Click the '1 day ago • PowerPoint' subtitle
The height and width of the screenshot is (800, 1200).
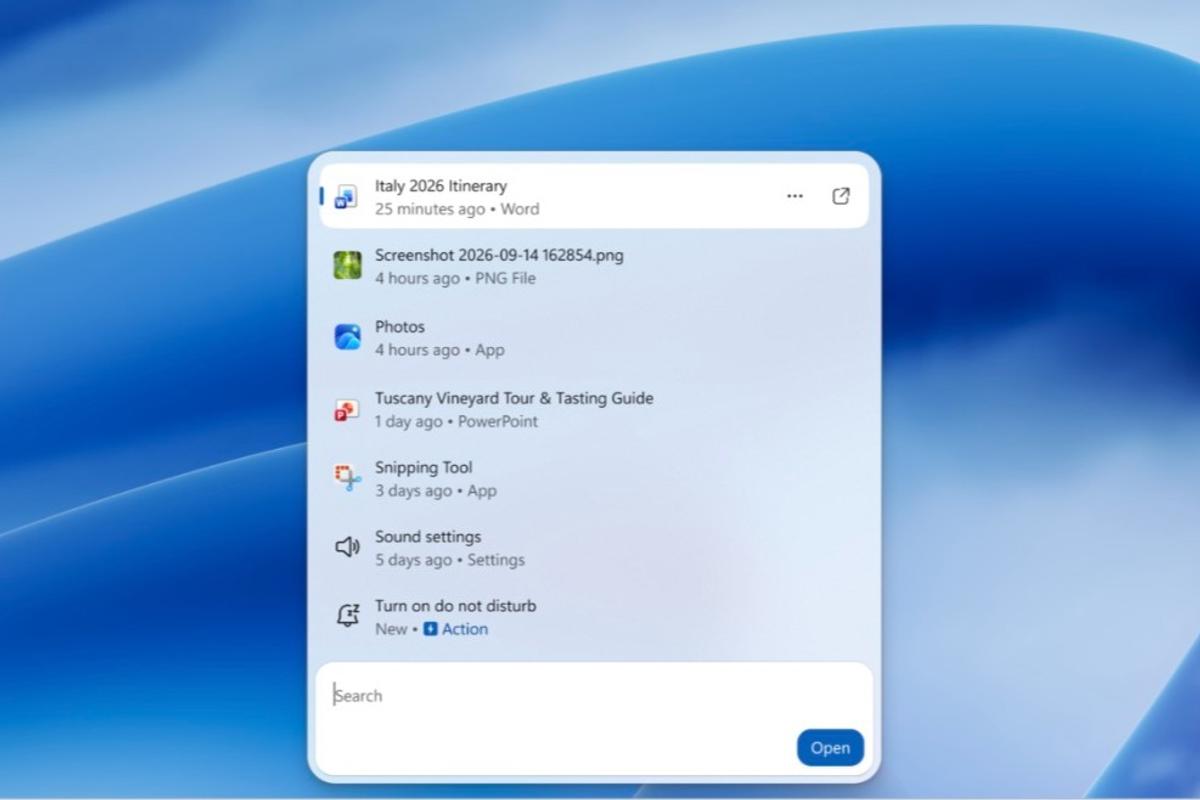(456, 421)
